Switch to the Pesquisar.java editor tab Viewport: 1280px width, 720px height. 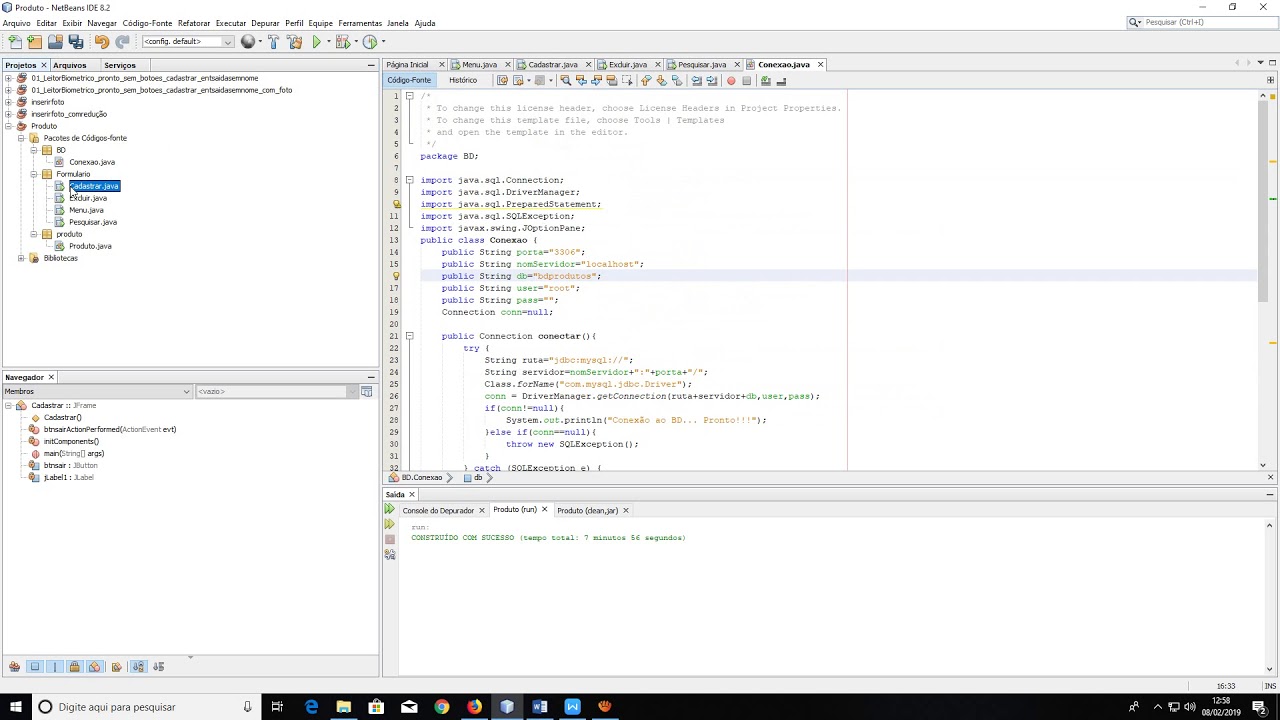click(x=701, y=64)
